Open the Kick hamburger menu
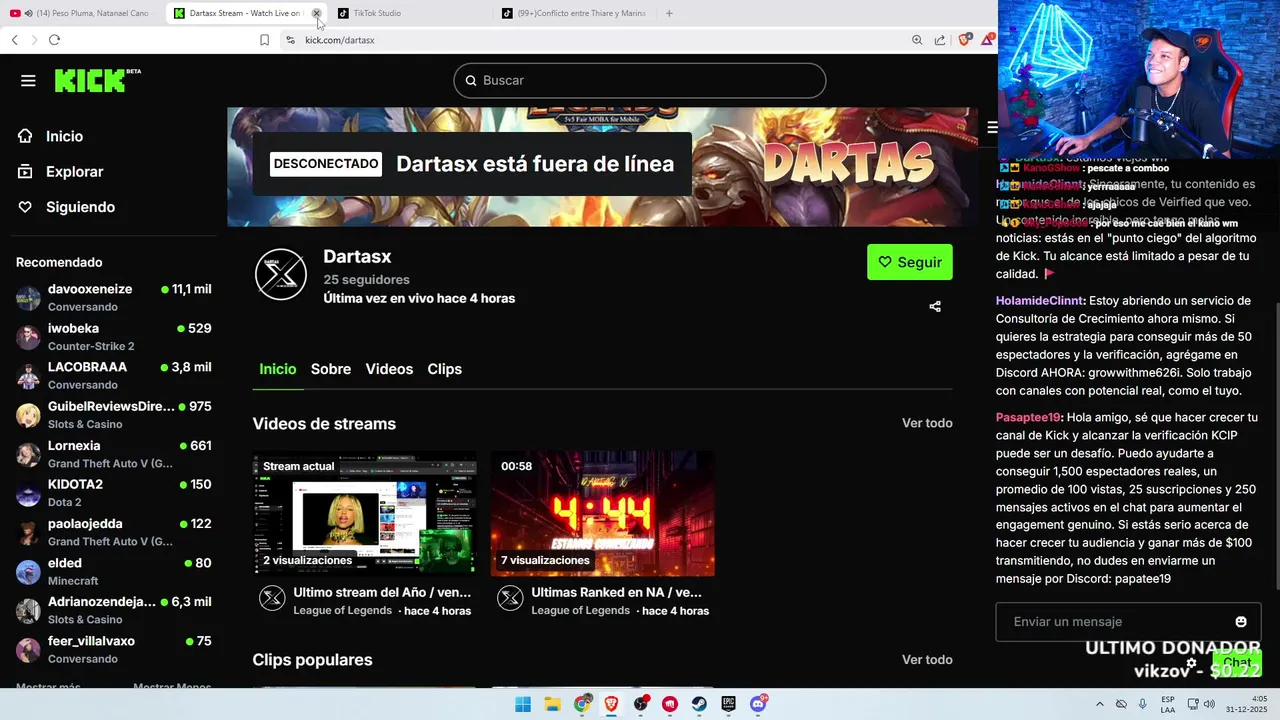This screenshot has width=1280, height=720. point(28,81)
